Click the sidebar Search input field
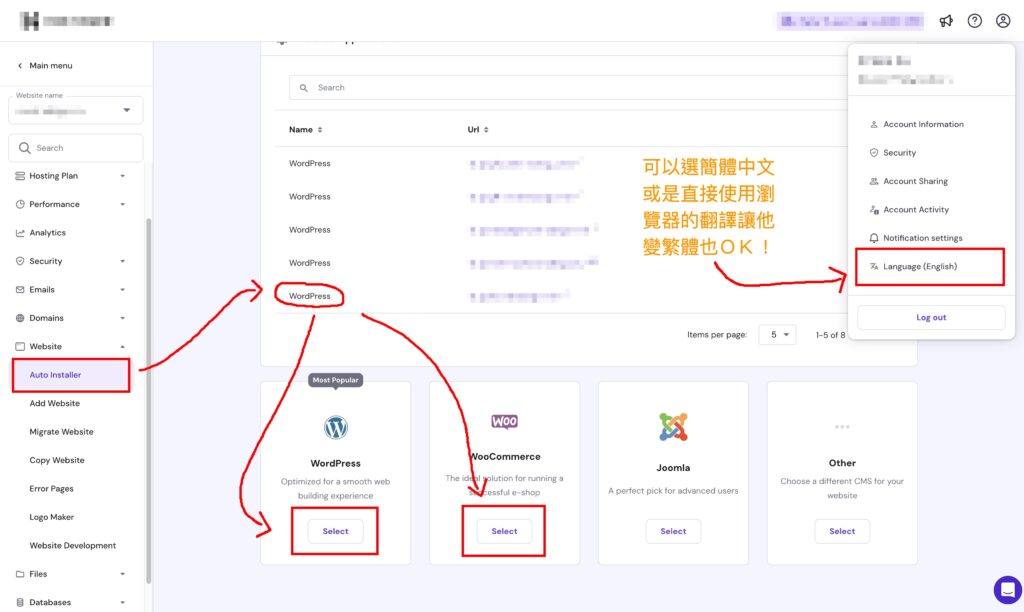The image size is (1024, 612). (76, 148)
